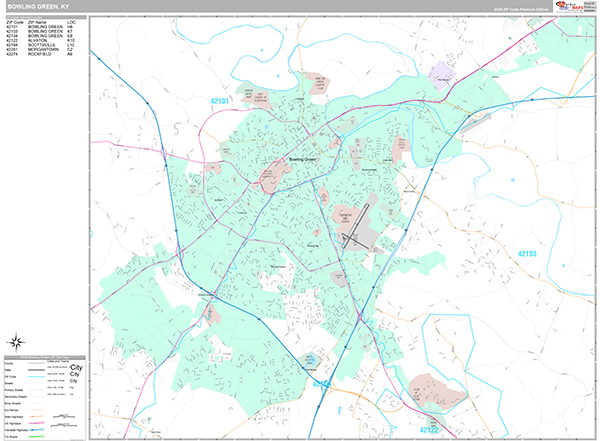Click the ZIP Name column header

[x=36, y=22]
